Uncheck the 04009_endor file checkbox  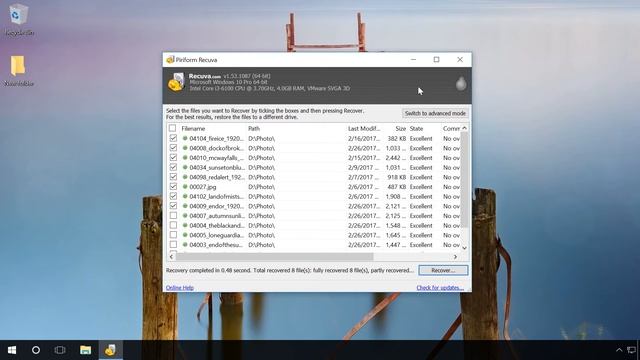tap(173, 206)
